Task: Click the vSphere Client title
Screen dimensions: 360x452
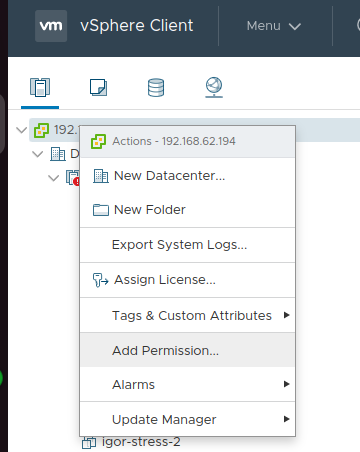Action: coord(137,26)
